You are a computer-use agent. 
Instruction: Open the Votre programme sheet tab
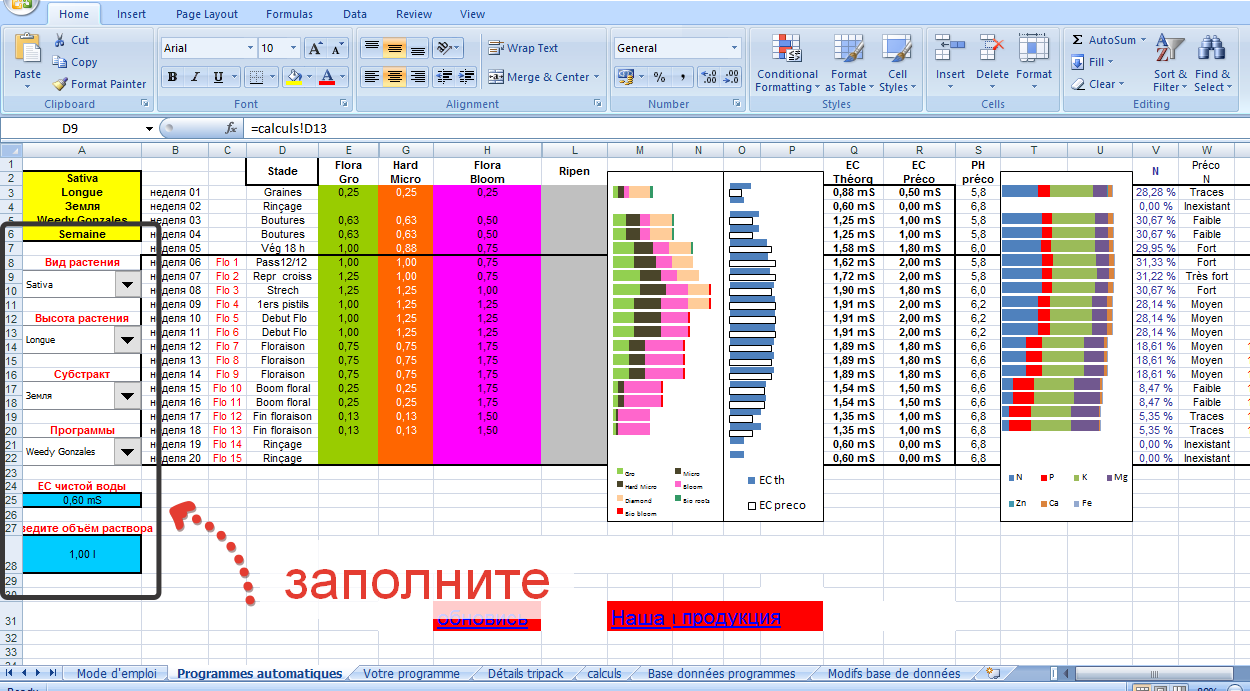click(411, 673)
